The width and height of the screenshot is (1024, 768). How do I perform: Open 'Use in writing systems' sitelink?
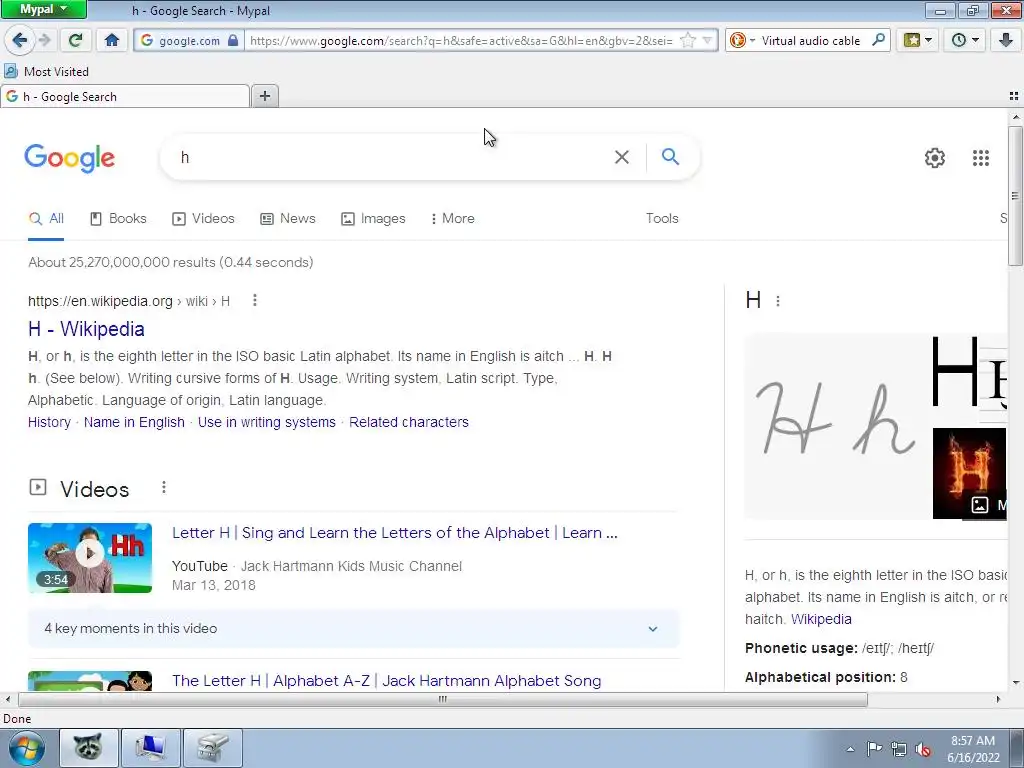266,423
